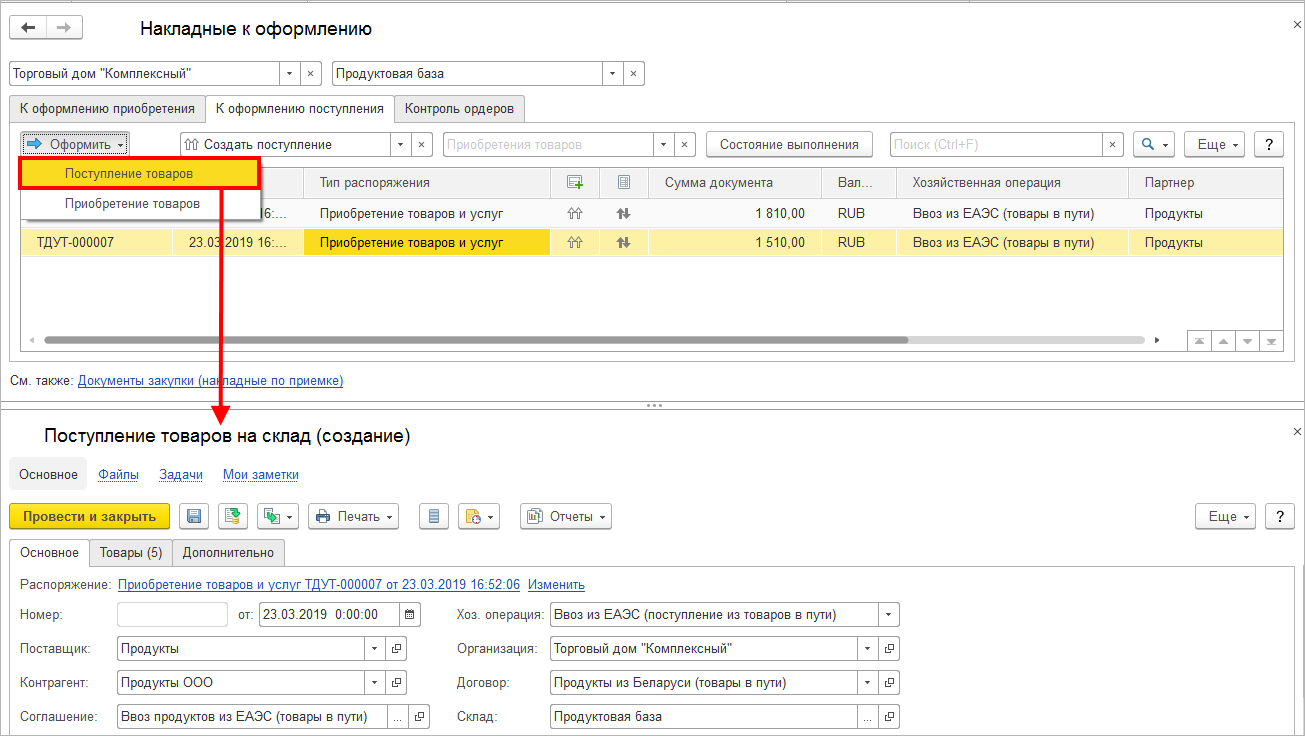Click the list-sheet column header icon
Image resolution: width=1305 pixels, height=736 pixels.
pos(624,182)
